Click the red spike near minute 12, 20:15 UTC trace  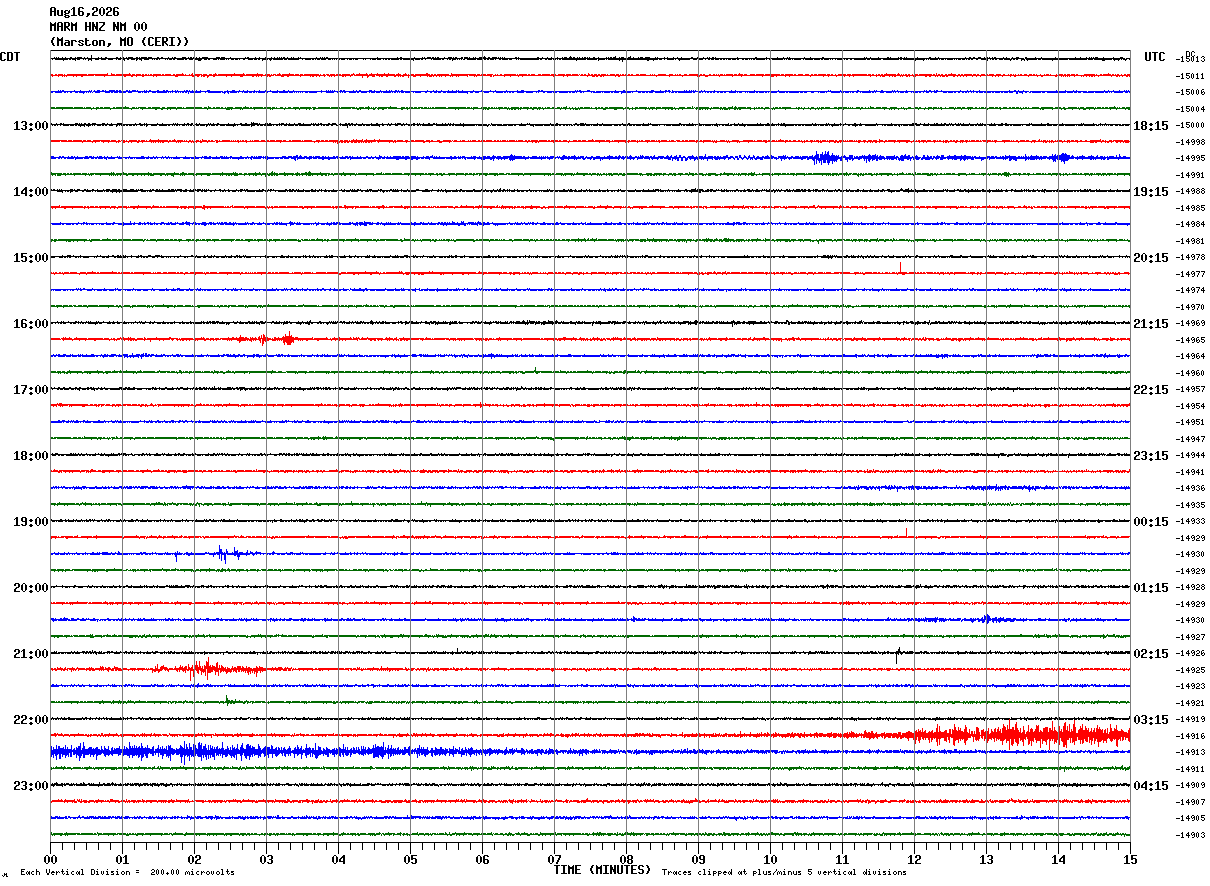click(901, 267)
